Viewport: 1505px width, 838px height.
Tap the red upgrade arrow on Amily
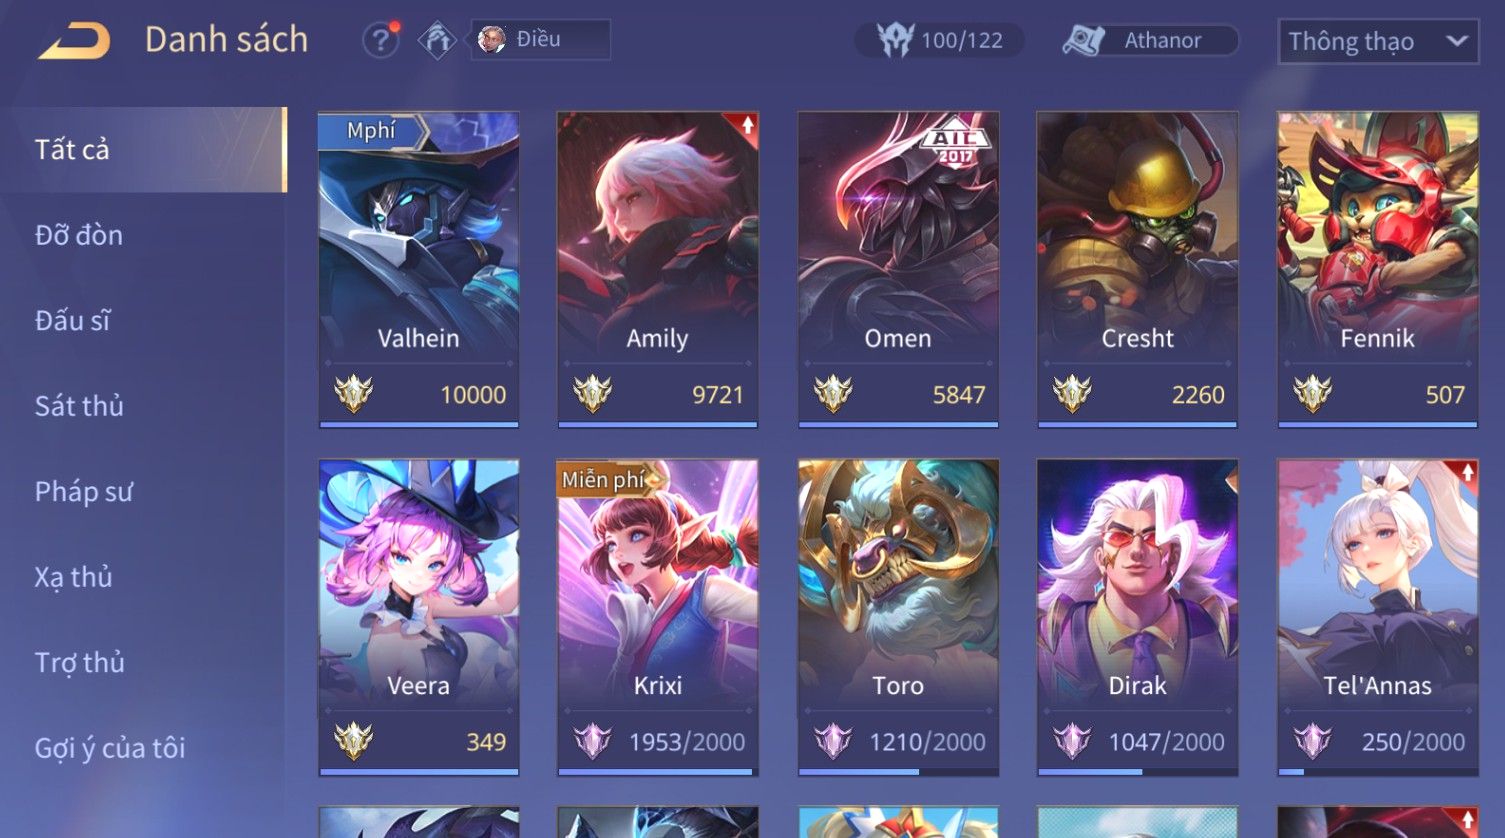tap(747, 125)
